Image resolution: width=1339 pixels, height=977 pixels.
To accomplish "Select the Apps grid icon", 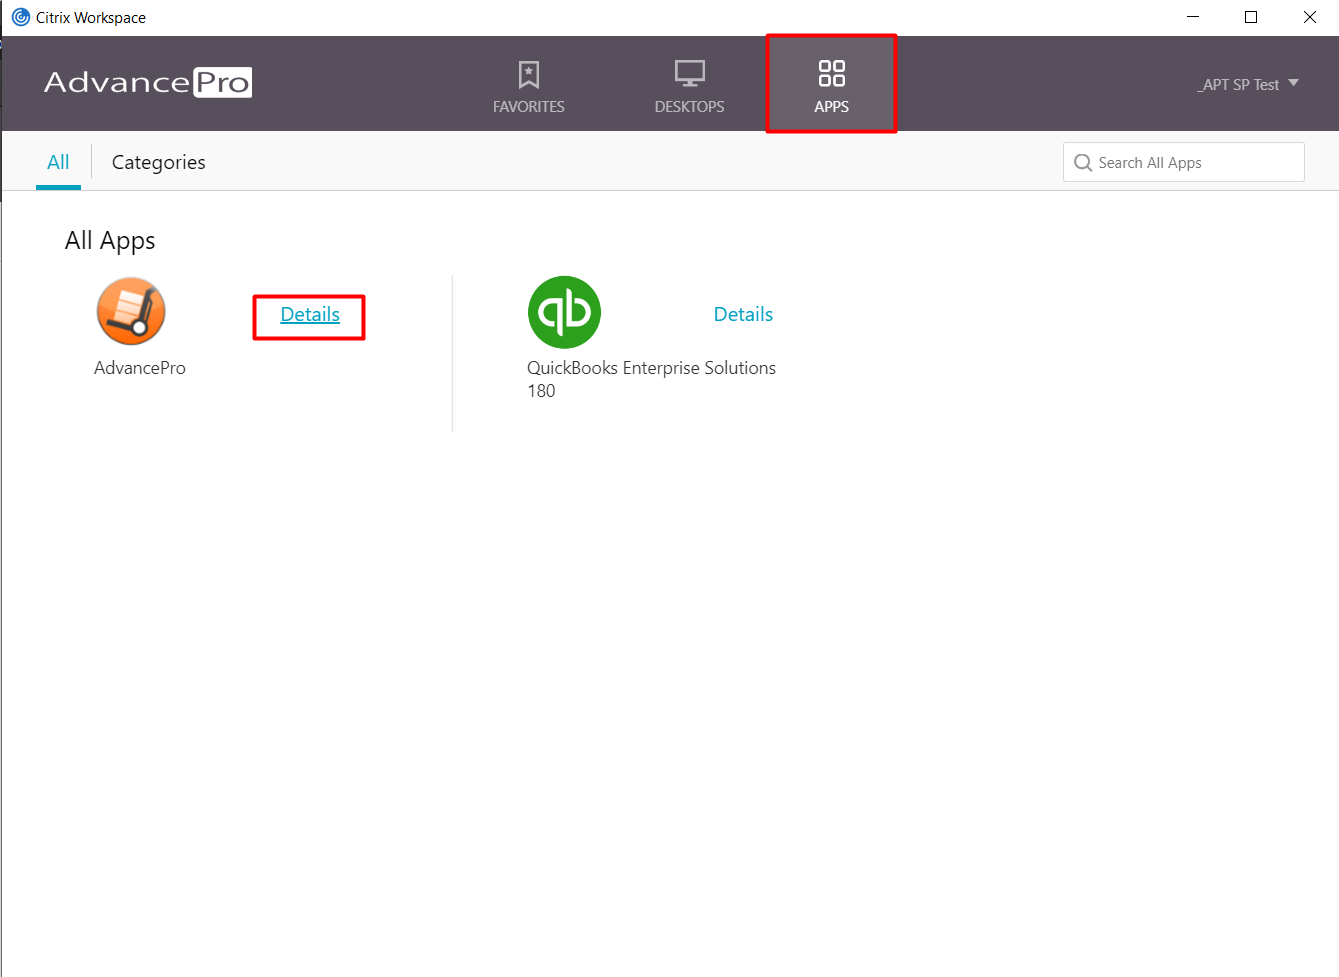I will 831,73.
